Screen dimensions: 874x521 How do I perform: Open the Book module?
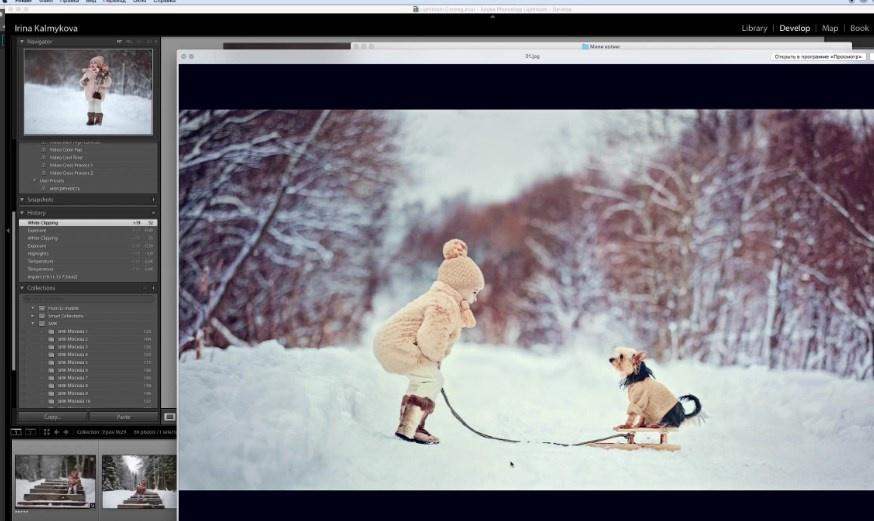pos(859,28)
